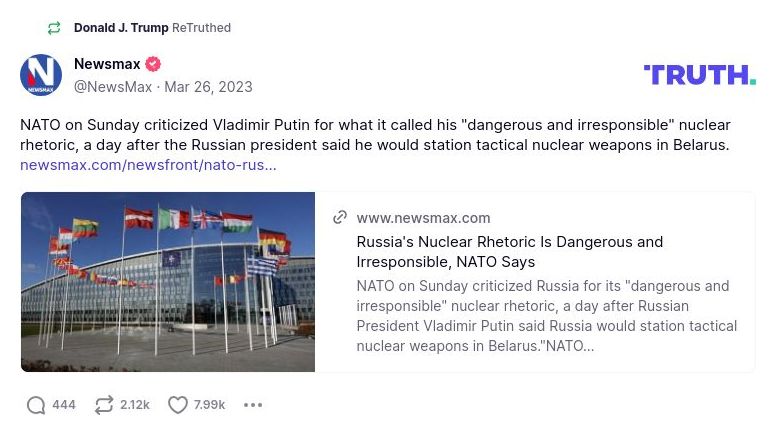Click the red verified badge next to Newsmax
The width and height of the screenshot is (777, 435).
[153, 64]
